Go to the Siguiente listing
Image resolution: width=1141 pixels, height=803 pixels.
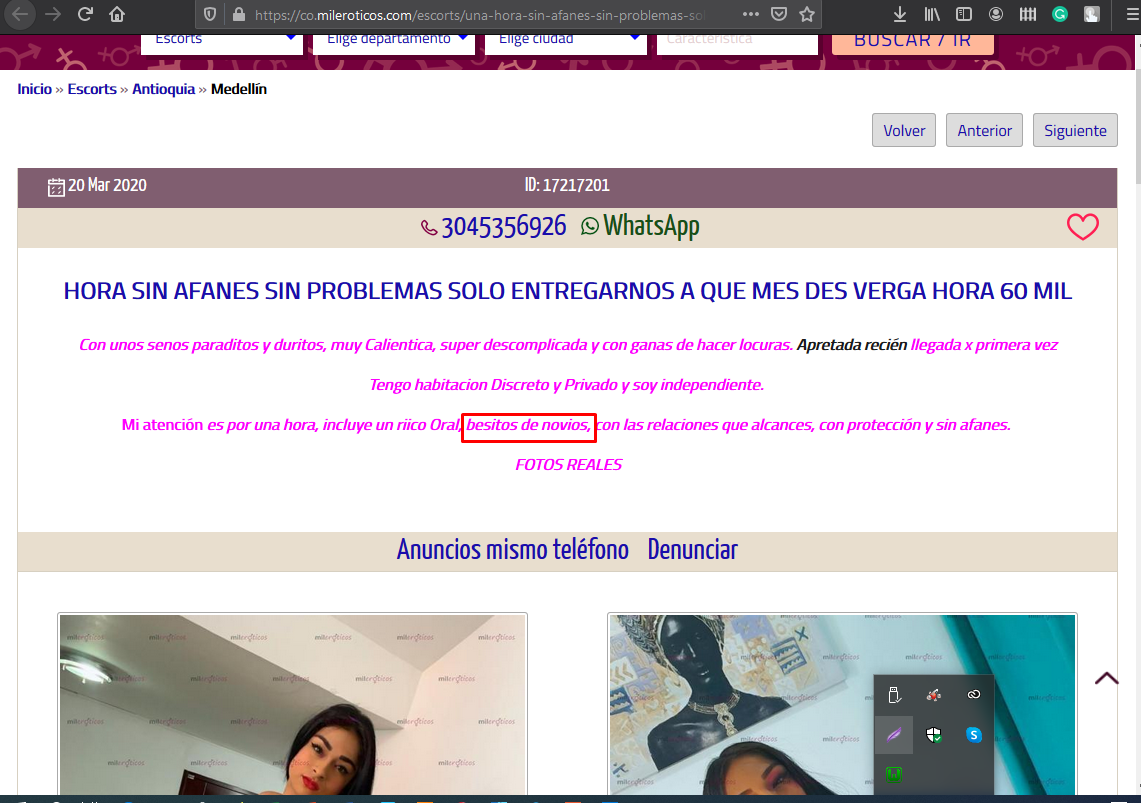(1075, 130)
